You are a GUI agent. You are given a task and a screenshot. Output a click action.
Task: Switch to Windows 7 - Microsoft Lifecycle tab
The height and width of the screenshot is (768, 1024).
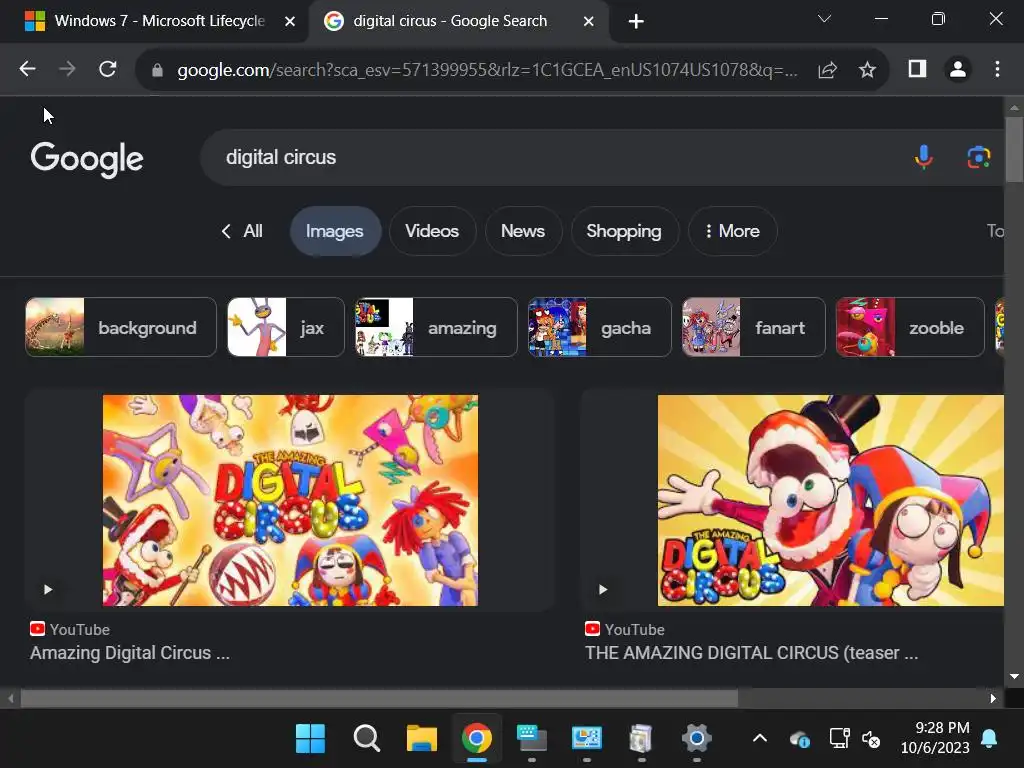point(154,21)
